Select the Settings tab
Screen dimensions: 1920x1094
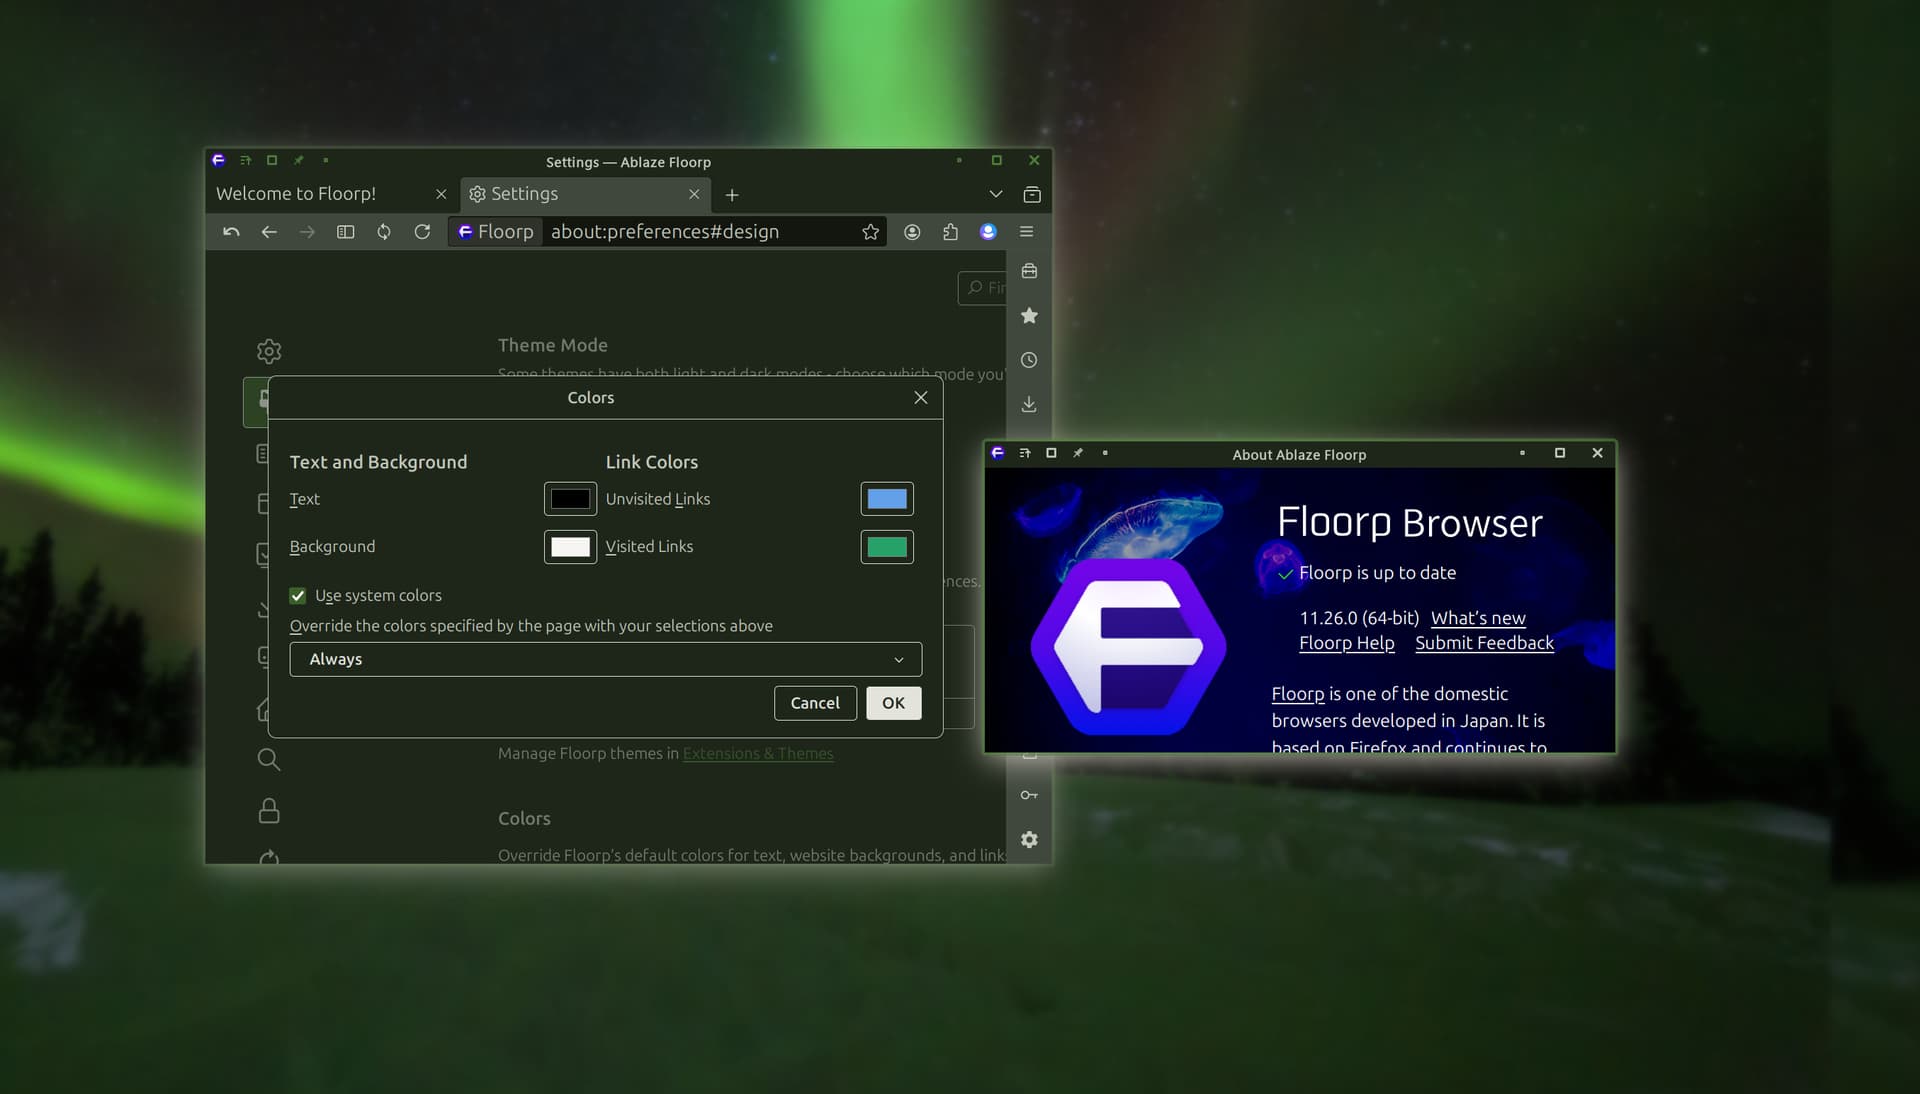point(584,195)
